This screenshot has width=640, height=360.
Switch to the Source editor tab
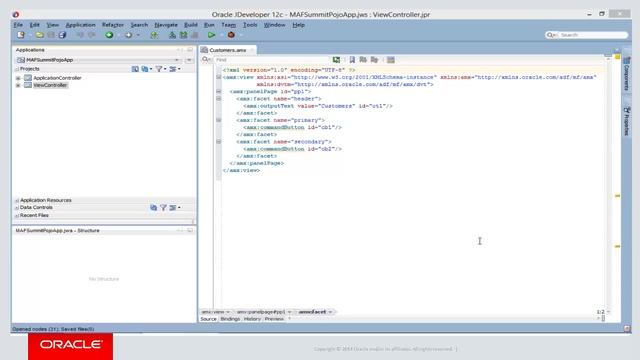pyautogui.click(x=208, y=319)
